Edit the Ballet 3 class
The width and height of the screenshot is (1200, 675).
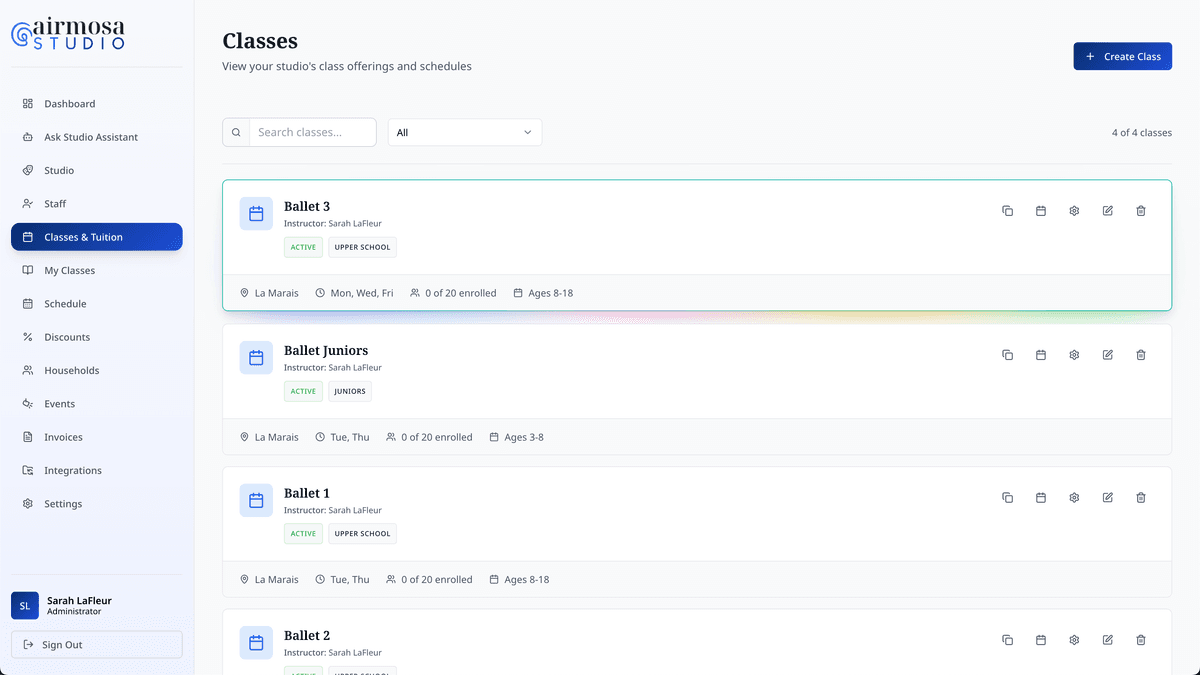(1107, 210)
